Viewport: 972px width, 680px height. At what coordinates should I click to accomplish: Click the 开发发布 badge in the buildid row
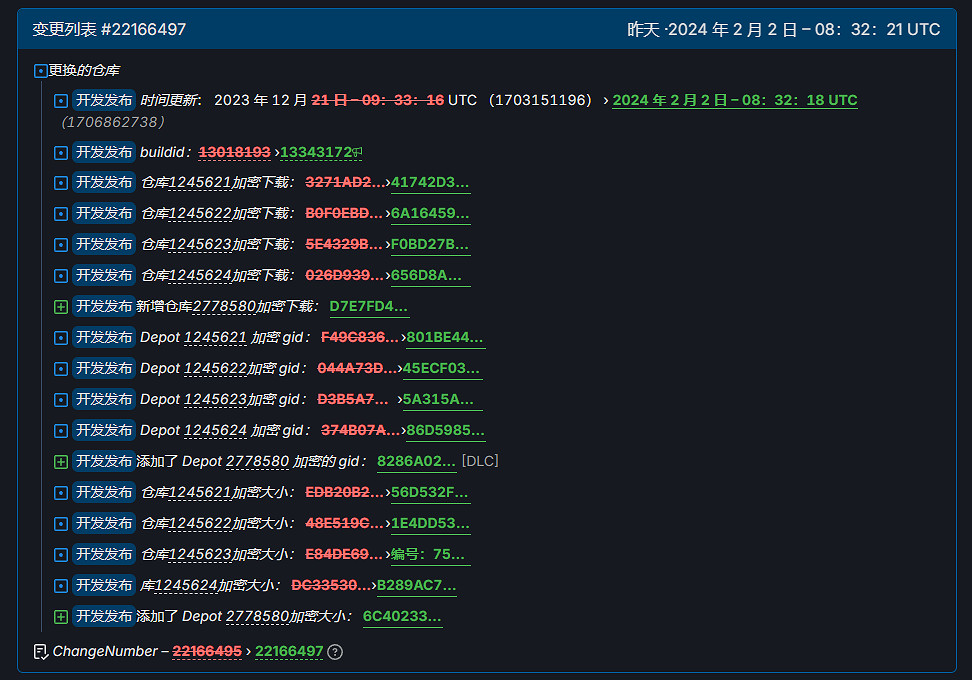tap(104, 153)
